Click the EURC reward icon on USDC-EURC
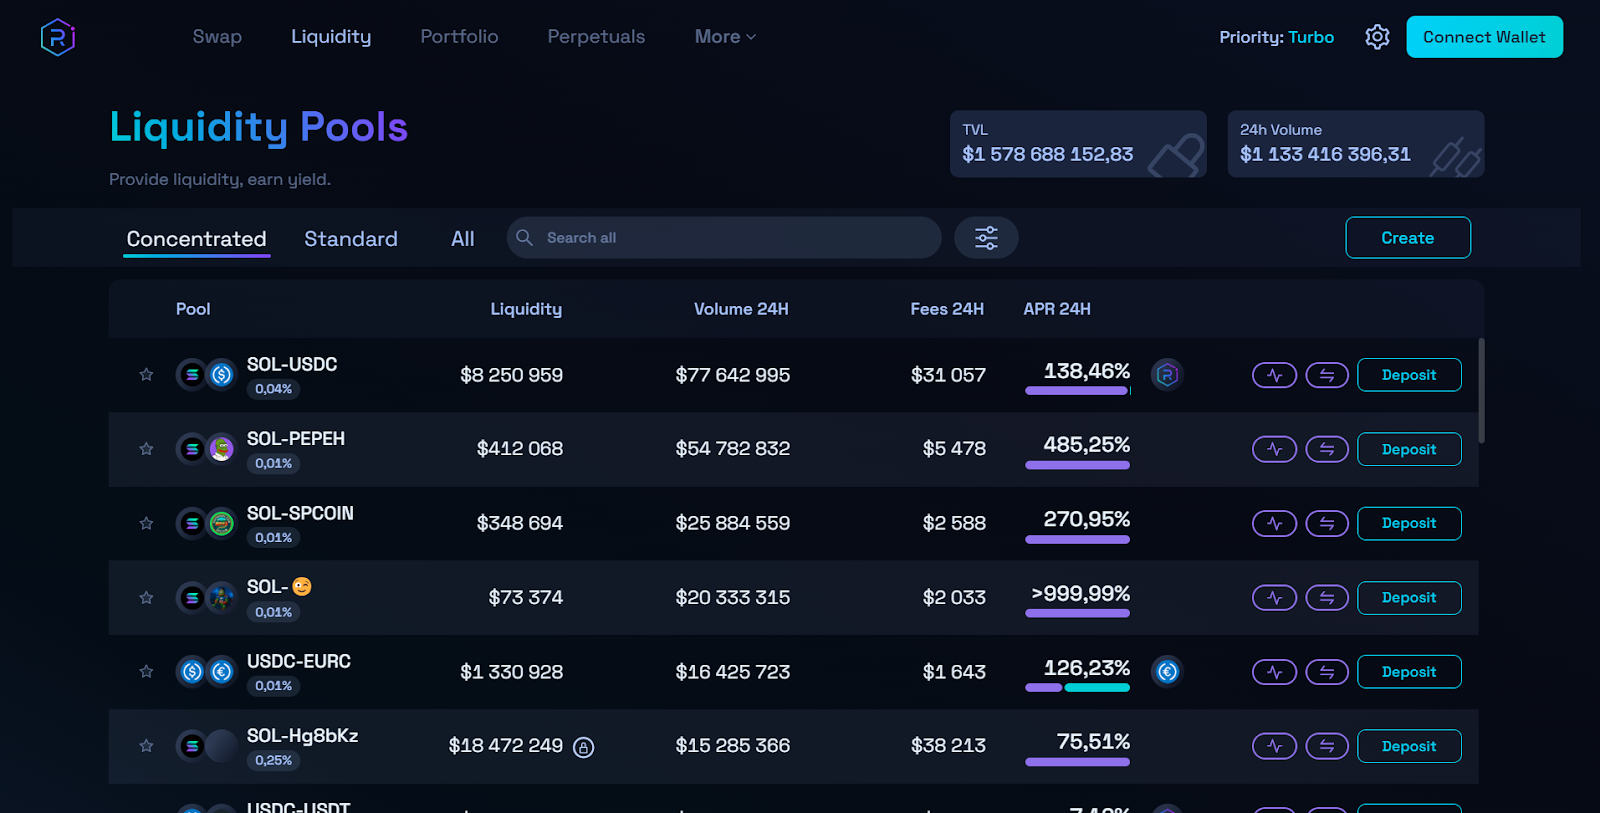 tap(1167, 672)
